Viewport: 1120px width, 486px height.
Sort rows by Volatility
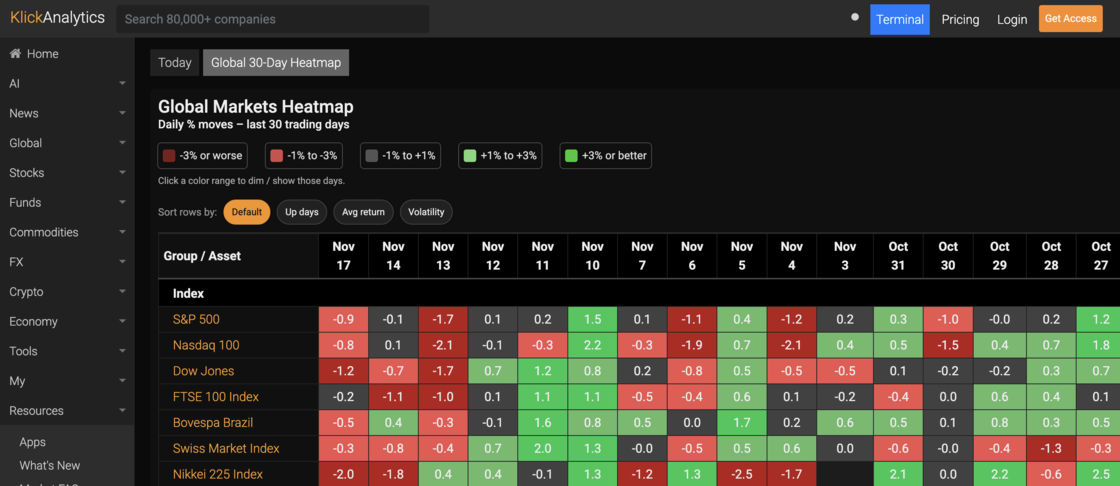pos(426,212)
